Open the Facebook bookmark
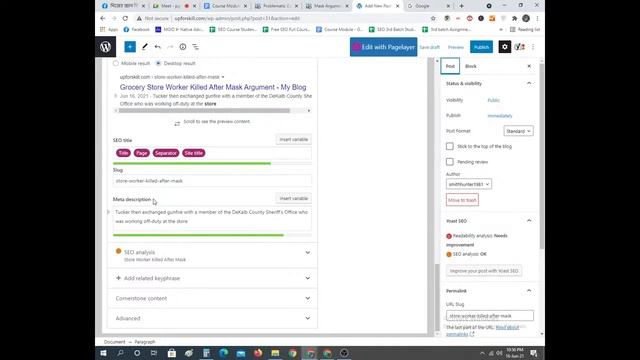 coord(137,29)
